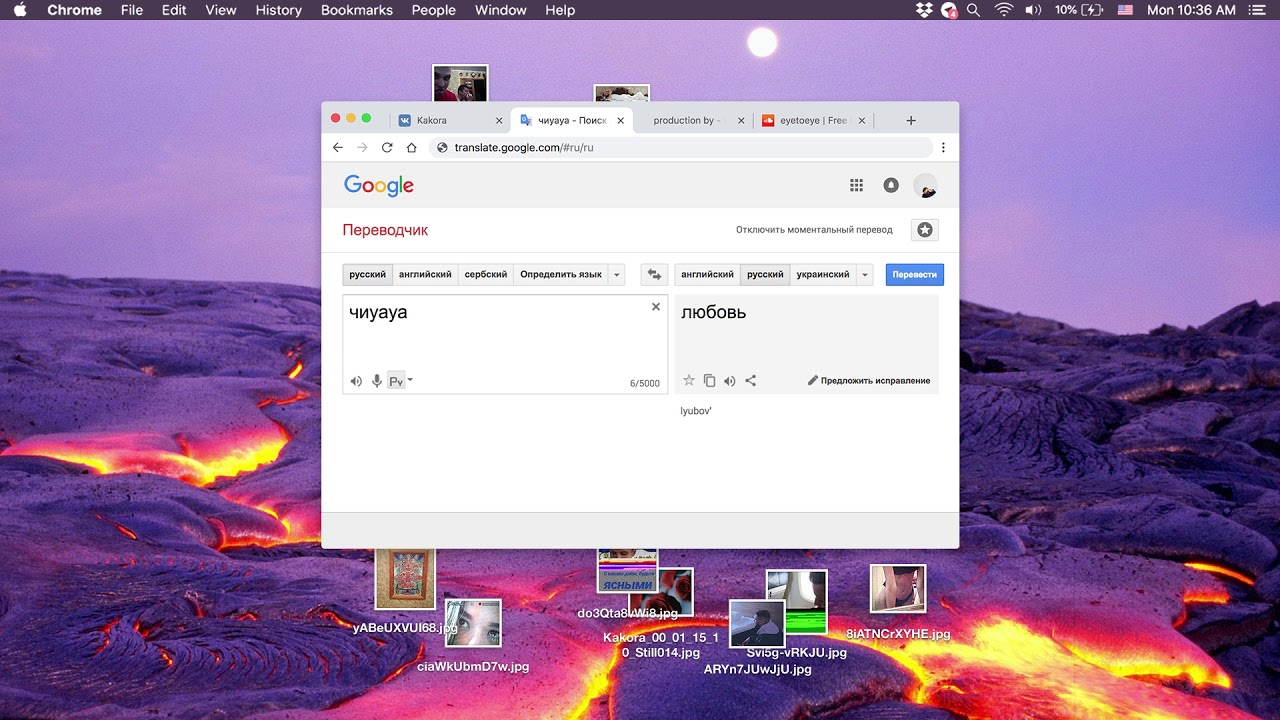Open the Wi-Fi status menu
The width and height of the screenshot is (1280, 720).
1003,10
